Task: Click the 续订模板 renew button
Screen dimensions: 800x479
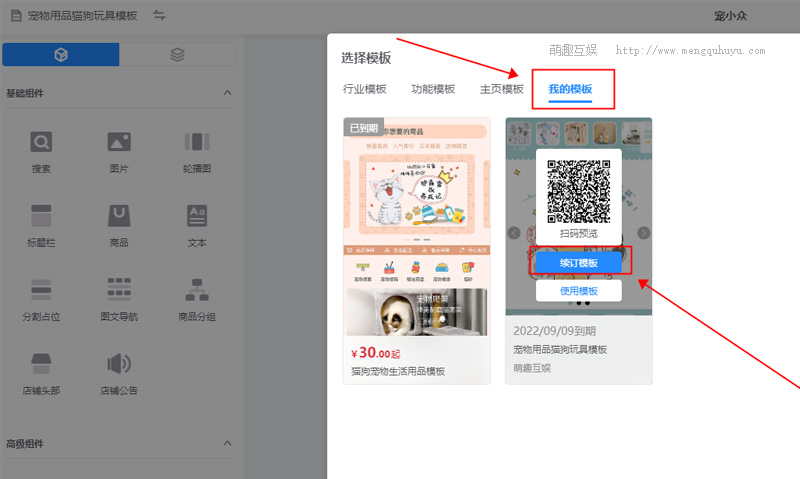Action: (x=579, y=263)
